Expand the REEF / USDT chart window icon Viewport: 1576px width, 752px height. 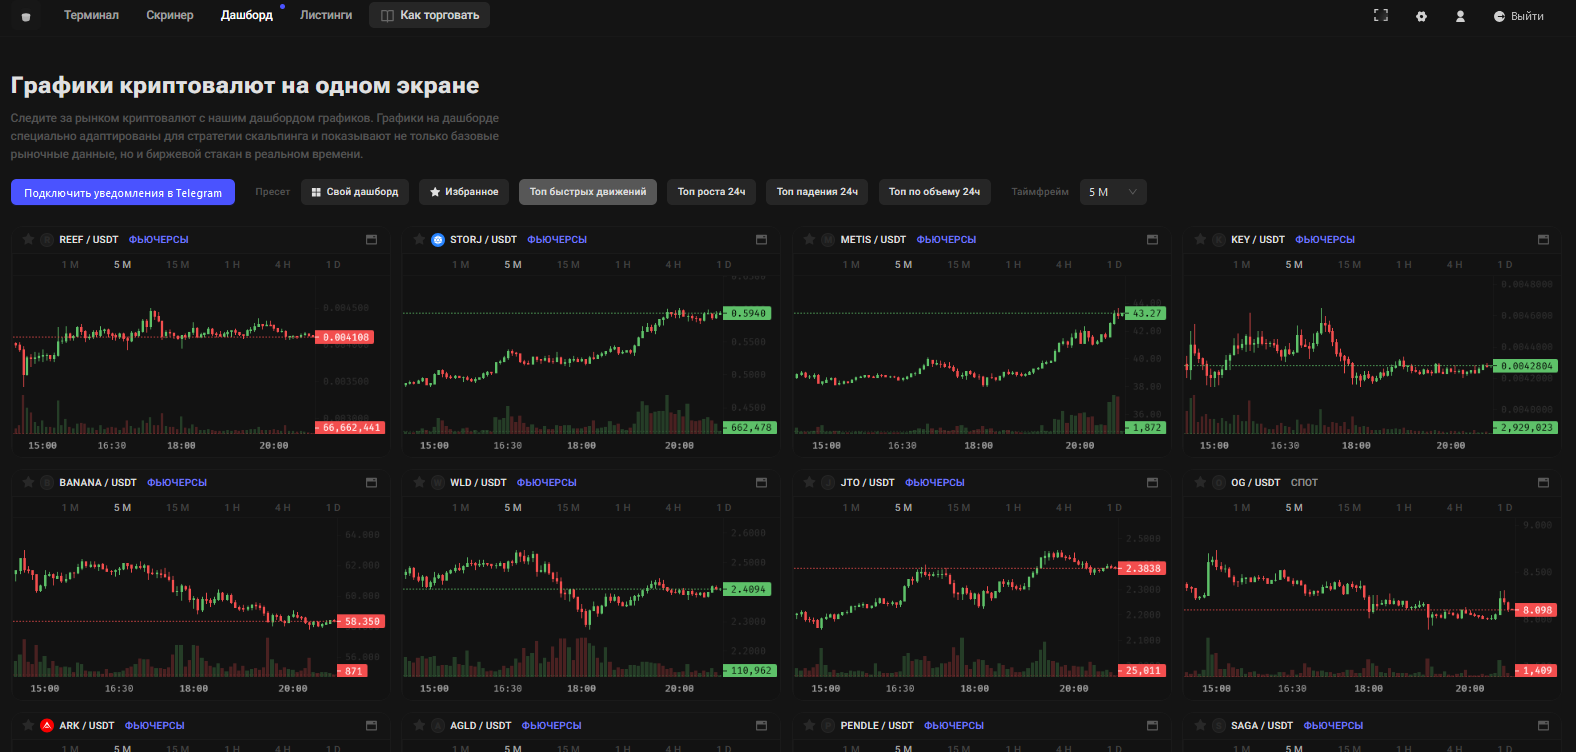(371, 239)
